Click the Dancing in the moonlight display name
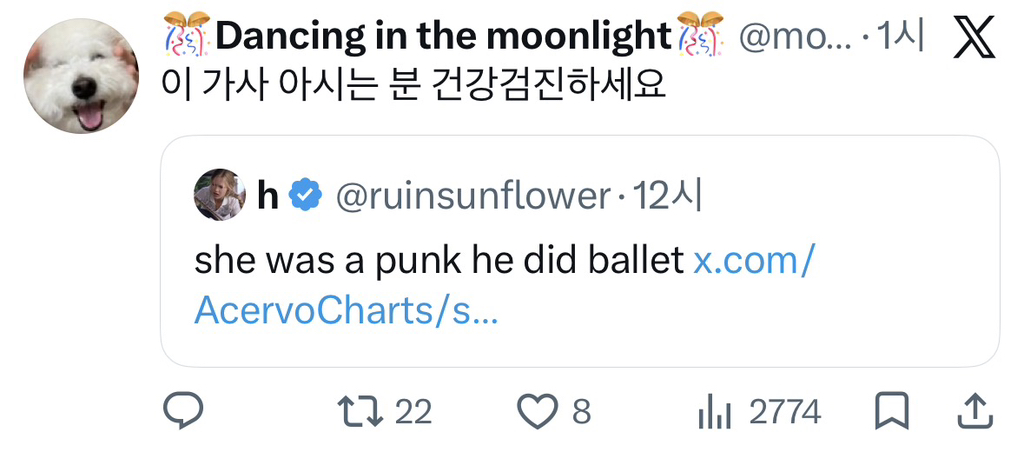 tap(443, 38)
